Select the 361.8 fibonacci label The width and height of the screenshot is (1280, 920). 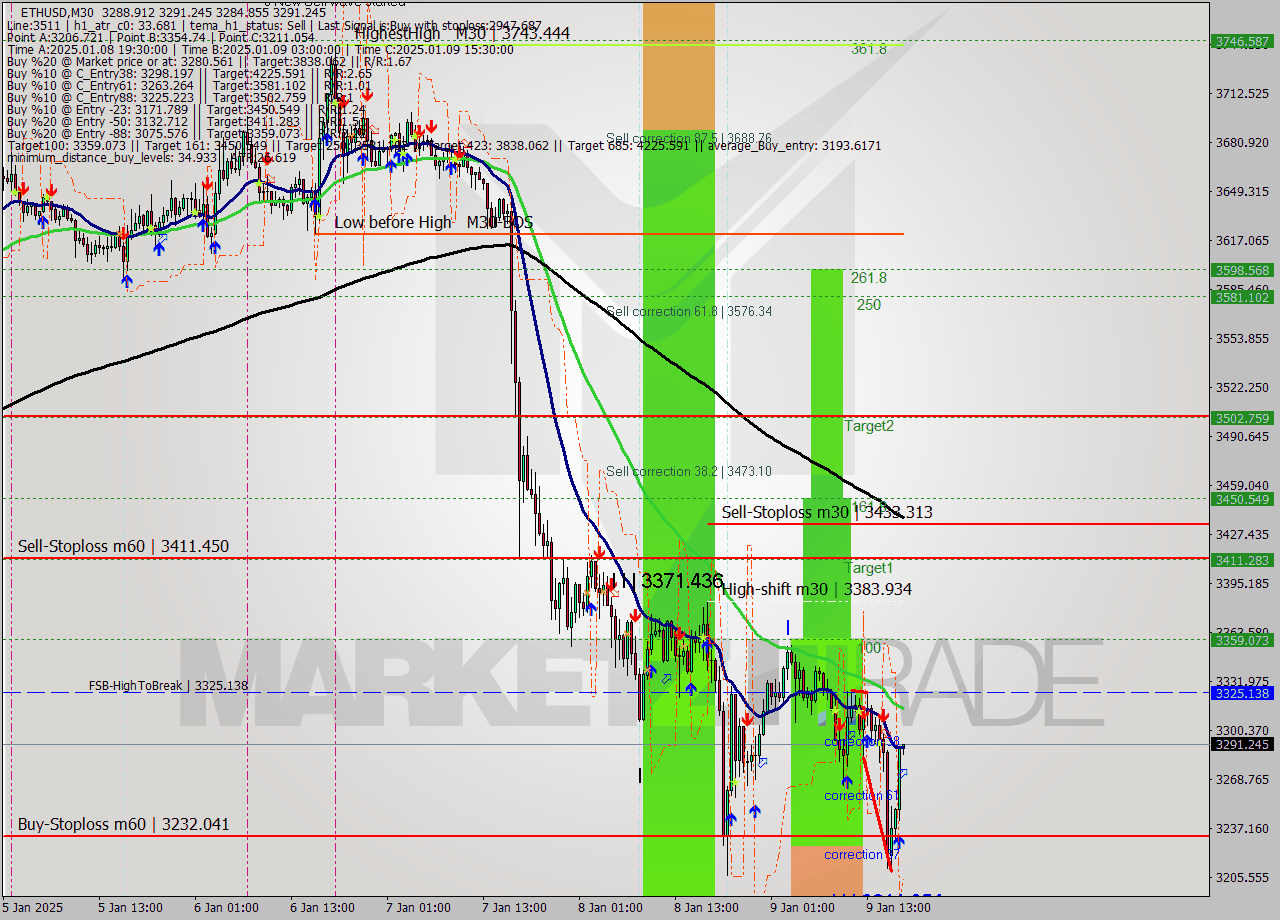tap(869, 48)
